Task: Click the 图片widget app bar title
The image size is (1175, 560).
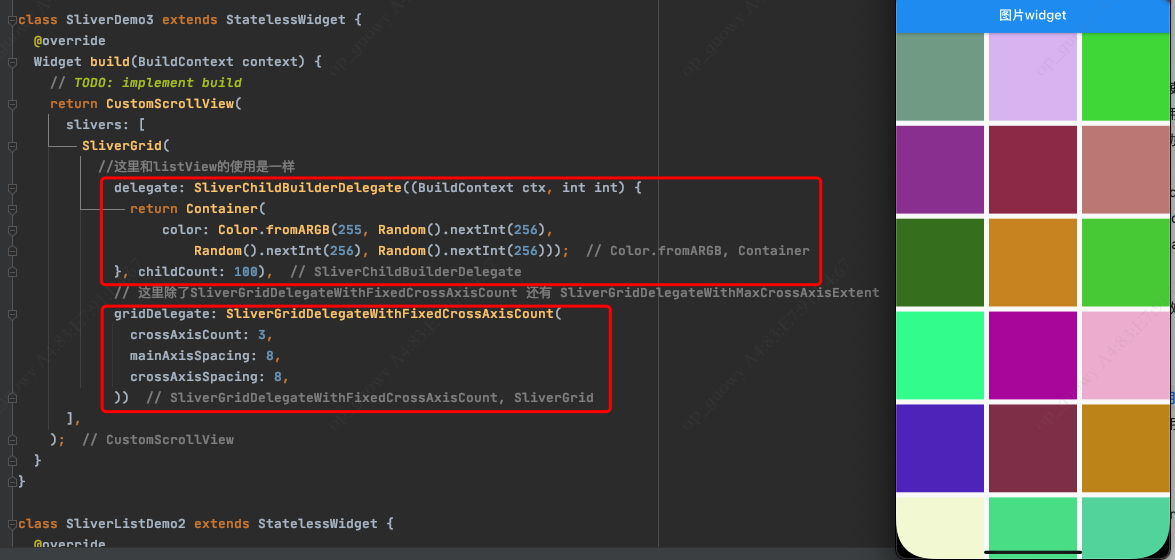Action: tap(1032, 15)
